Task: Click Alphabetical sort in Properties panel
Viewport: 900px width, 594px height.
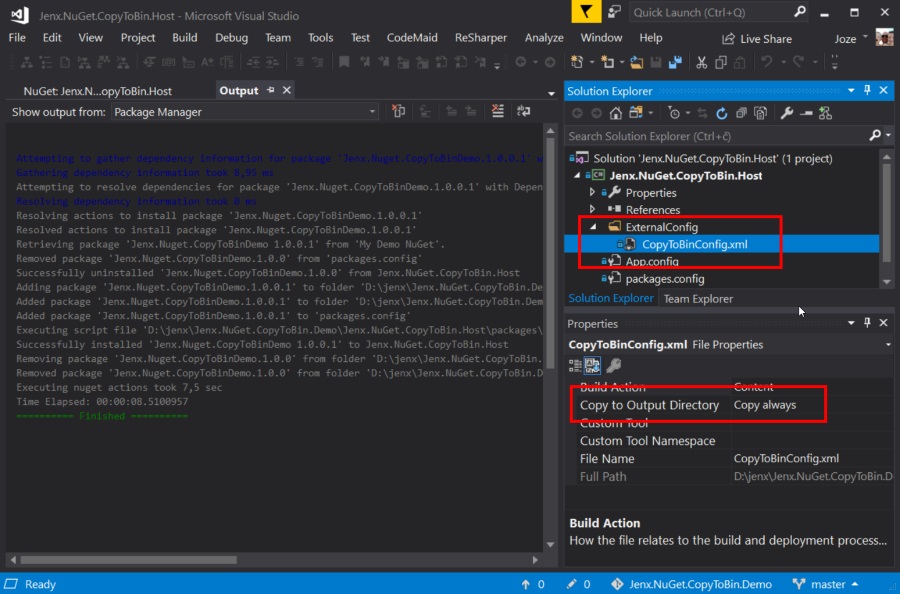Action: coord(592,366)
